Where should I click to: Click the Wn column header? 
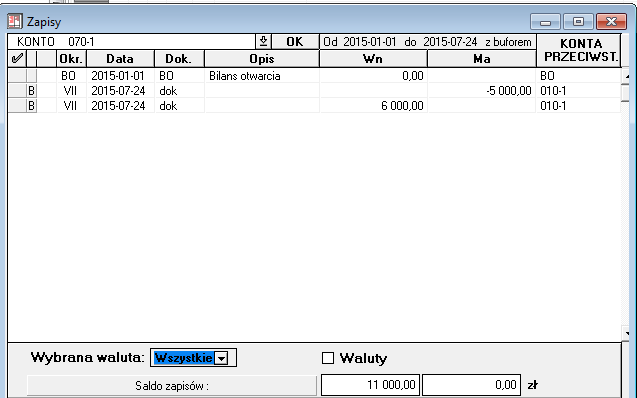373,59
